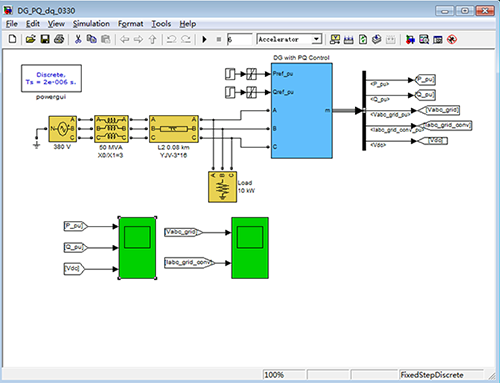Create a new model with the blank page icon
Viewport: 500px width, 383px height.
[x=12, y=39]
